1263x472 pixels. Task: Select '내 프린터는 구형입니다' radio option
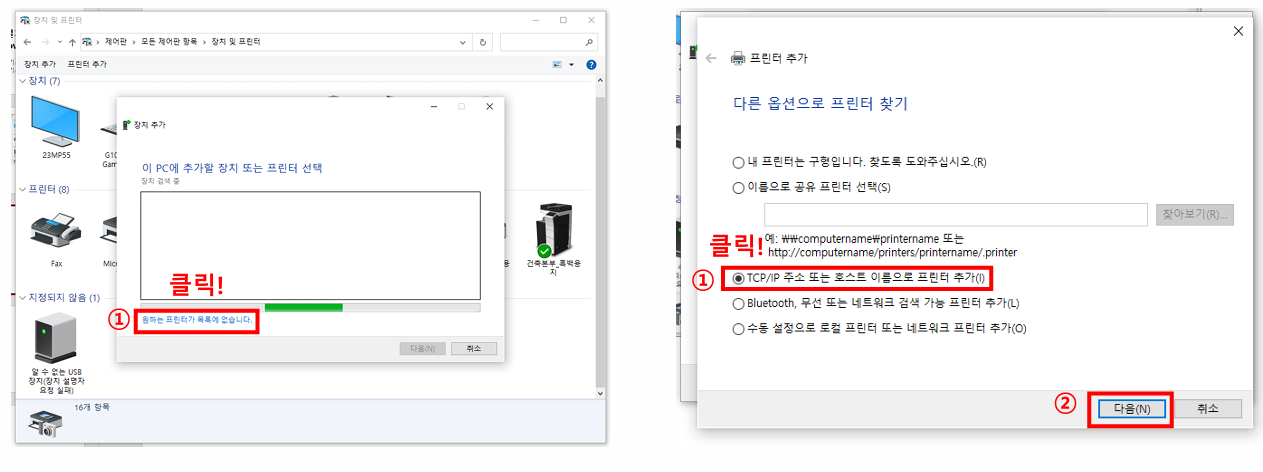click(738, 161)
